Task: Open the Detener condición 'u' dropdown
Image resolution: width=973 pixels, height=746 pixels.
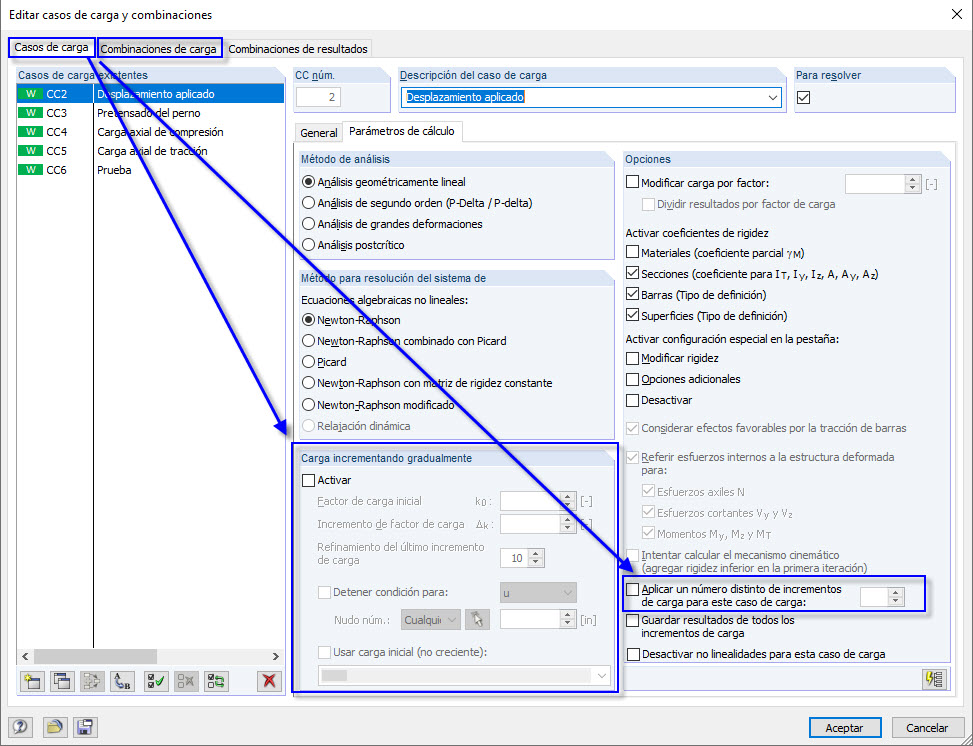Action: (538, 593)
